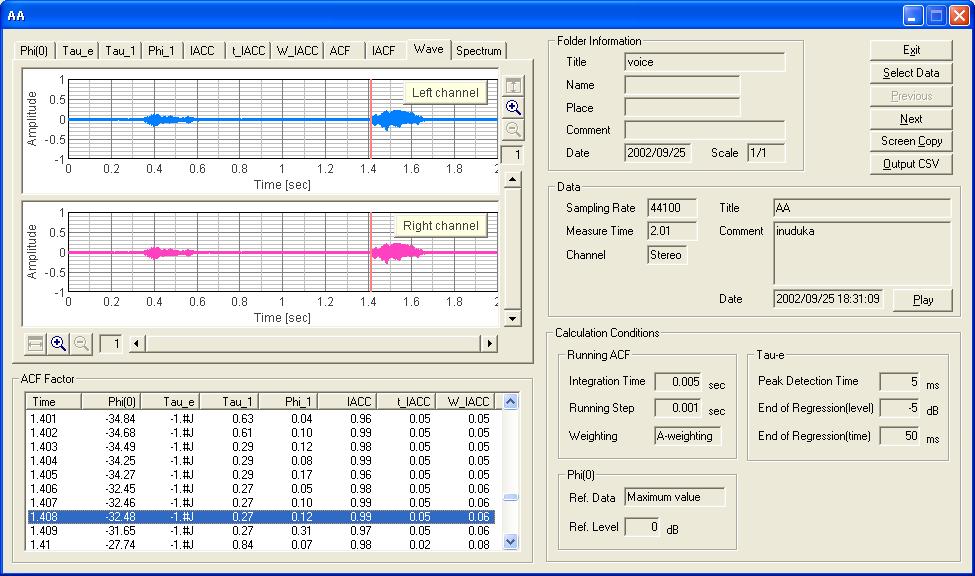The image size is (975, 576).
Task: Click the vertical fit-to-height icon
Action: (x=512, y=86)
